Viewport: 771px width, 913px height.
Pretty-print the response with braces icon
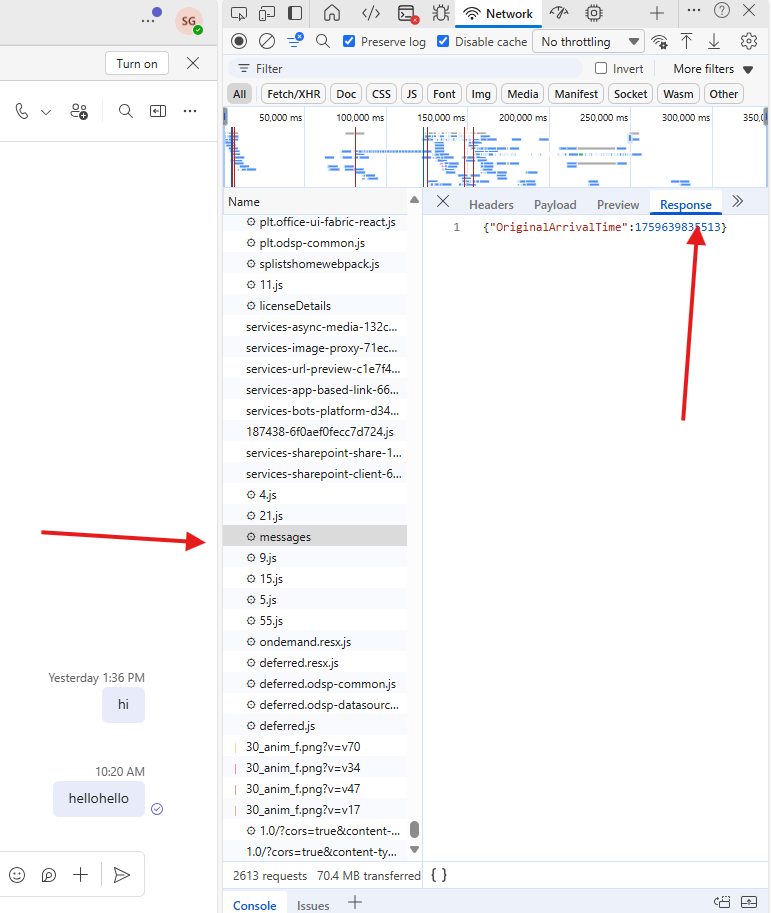(439, 875)
